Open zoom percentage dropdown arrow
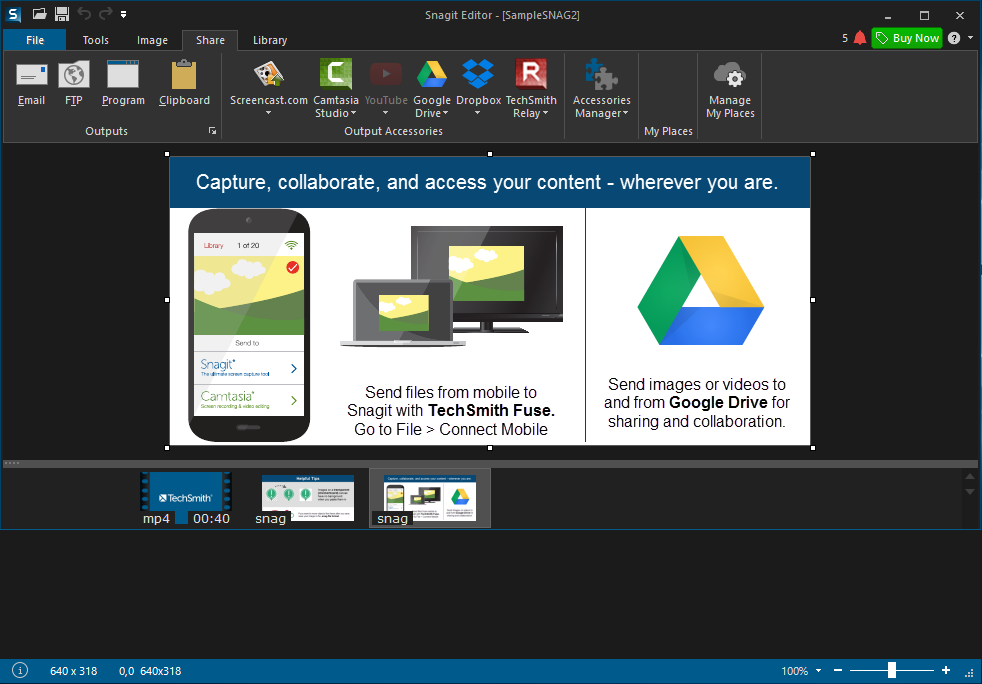This screenshot has width=982, height=684. (x=818, y=671)
